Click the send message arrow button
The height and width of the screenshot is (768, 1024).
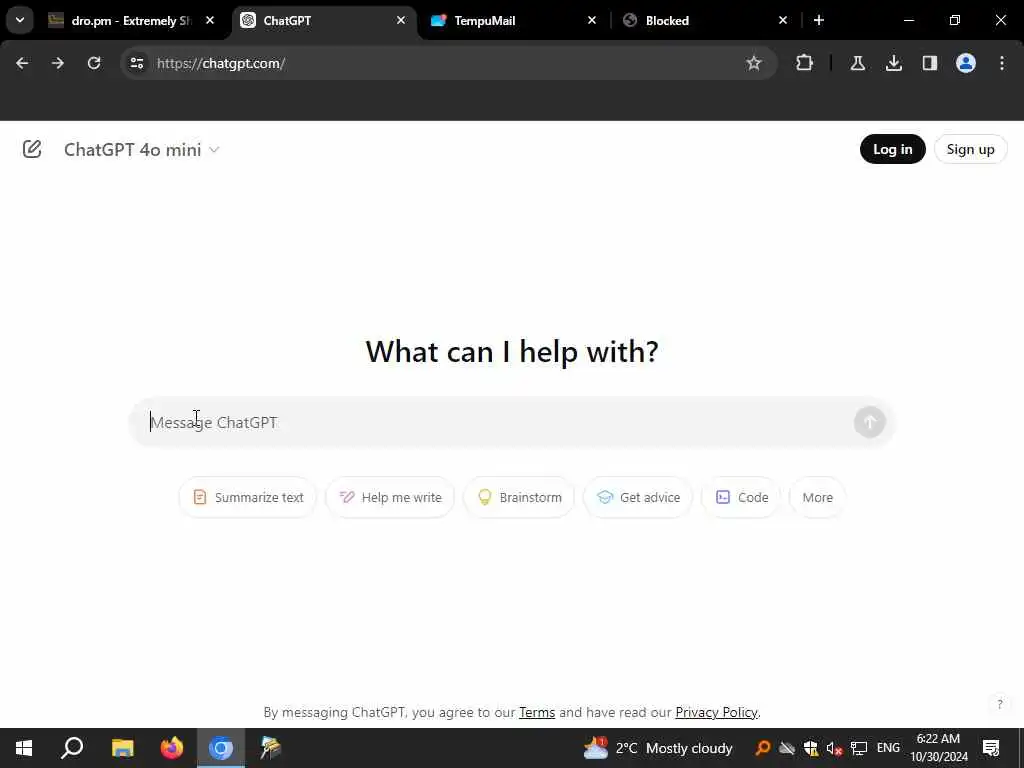coord(869,423)
